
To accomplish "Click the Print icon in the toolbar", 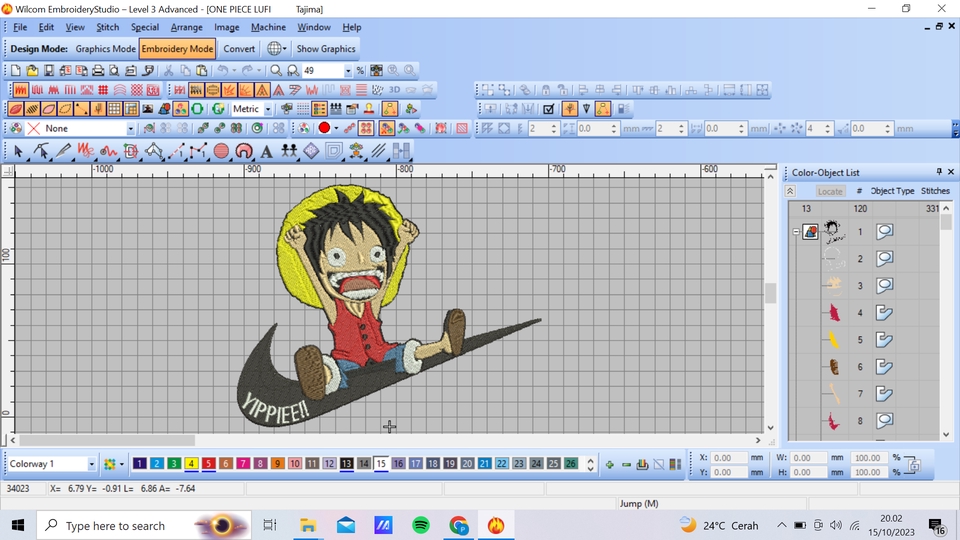I will point(98,70).
